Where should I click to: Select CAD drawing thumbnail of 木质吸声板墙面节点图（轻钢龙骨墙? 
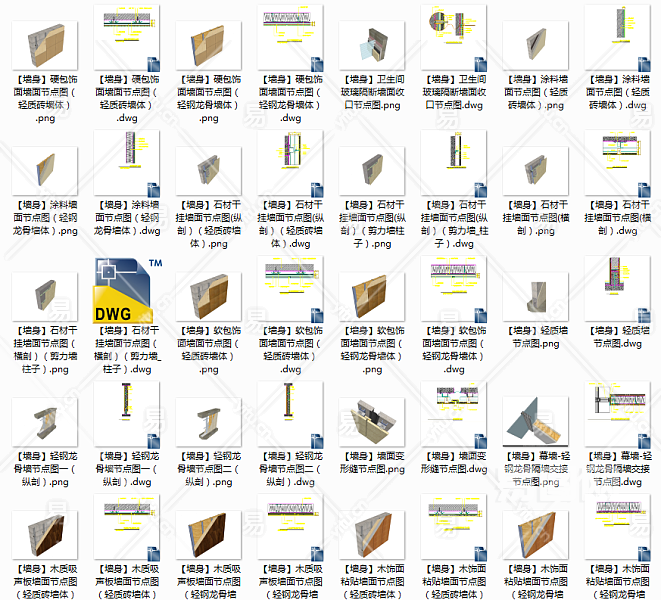(290, 527)
